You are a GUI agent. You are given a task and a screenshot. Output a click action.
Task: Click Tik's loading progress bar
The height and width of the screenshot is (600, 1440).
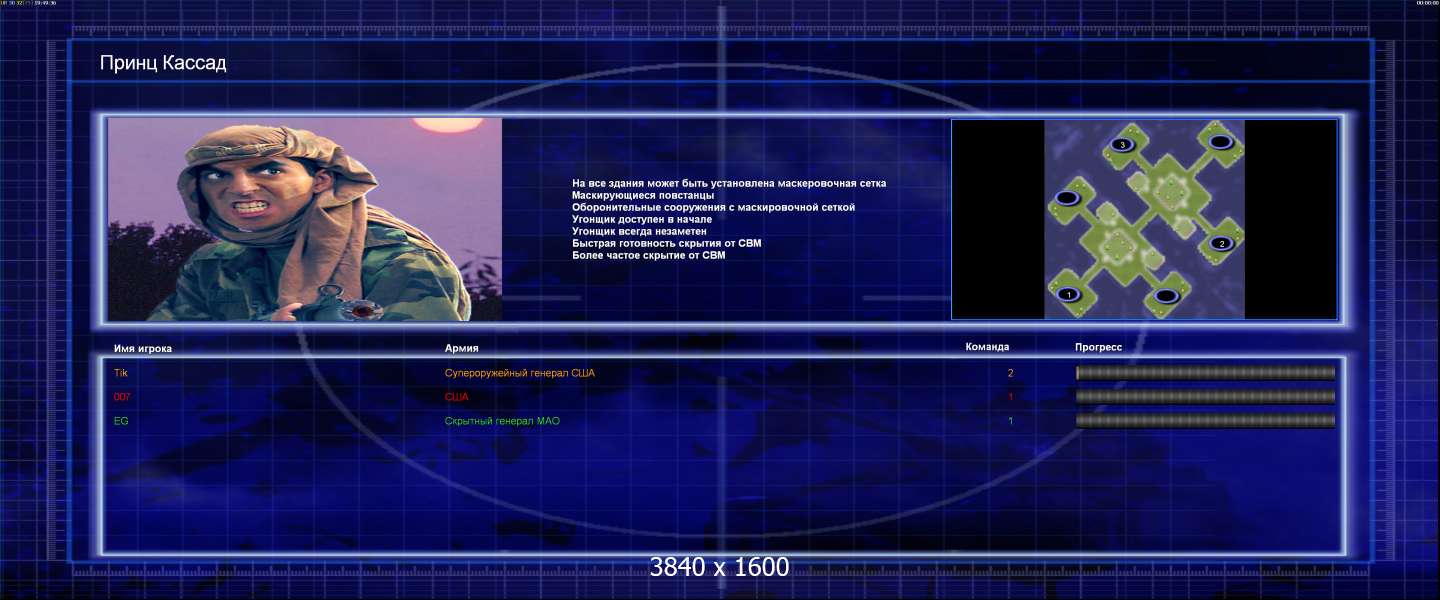click(x=1205, y=373)
